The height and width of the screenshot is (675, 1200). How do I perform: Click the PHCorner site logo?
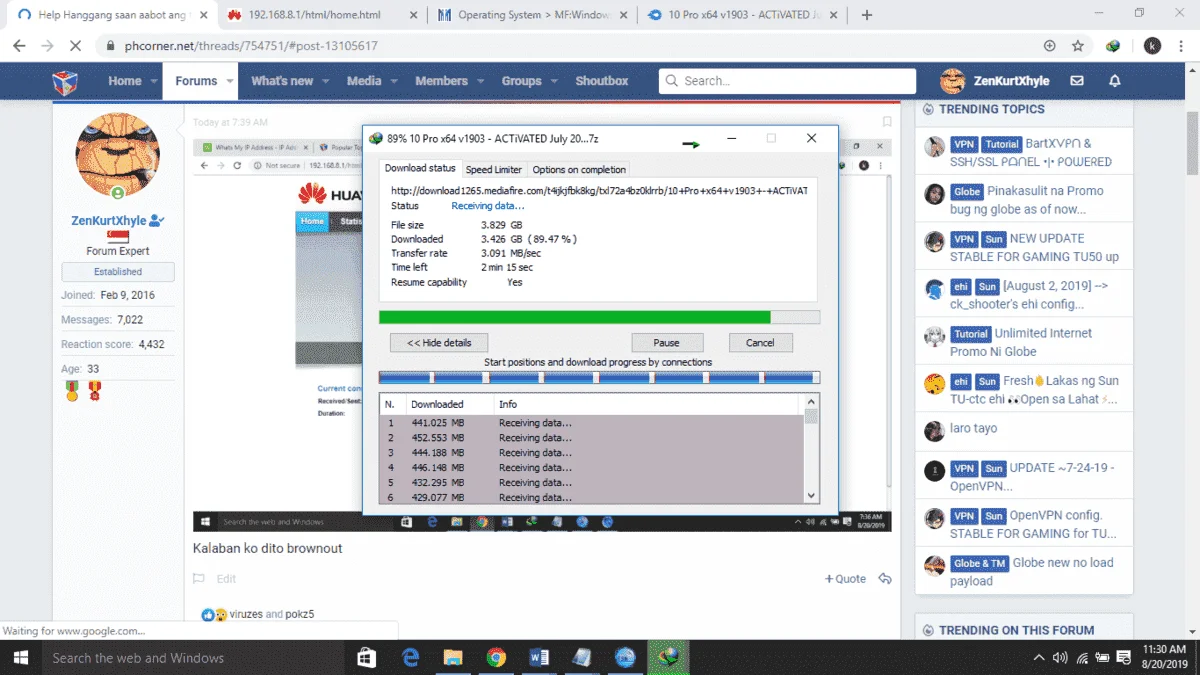coord(65,81)
